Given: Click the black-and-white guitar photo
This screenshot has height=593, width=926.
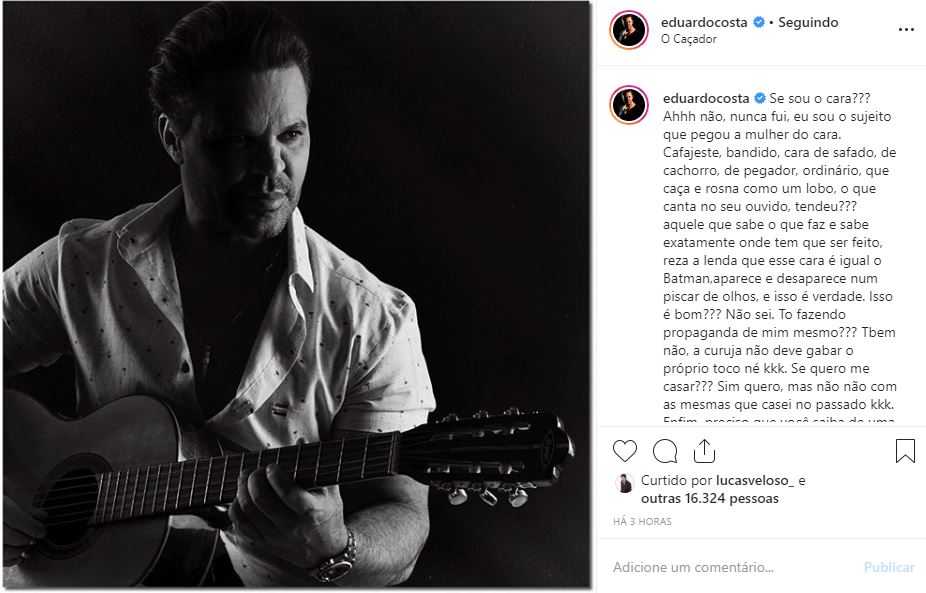Looking at the screenshot, I should tap(296, 296).
